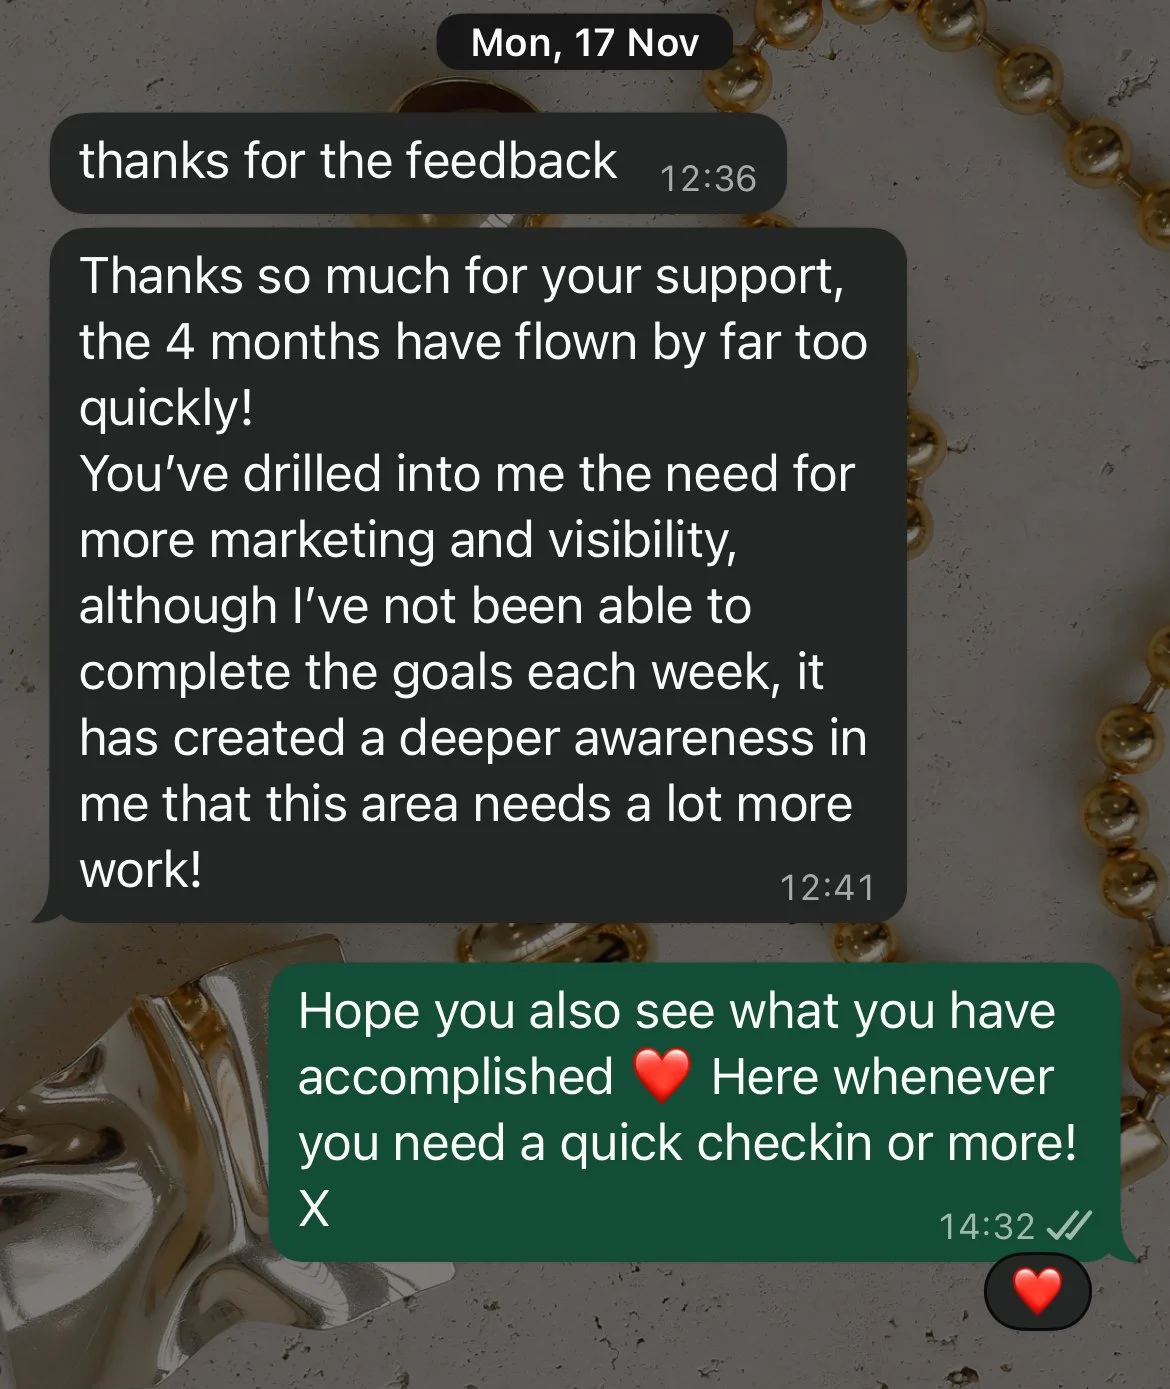Click the "more marketing and visibility" text line
Image resolution: width=1170 pixels, height=1389 pixels.
click(408, 541)
